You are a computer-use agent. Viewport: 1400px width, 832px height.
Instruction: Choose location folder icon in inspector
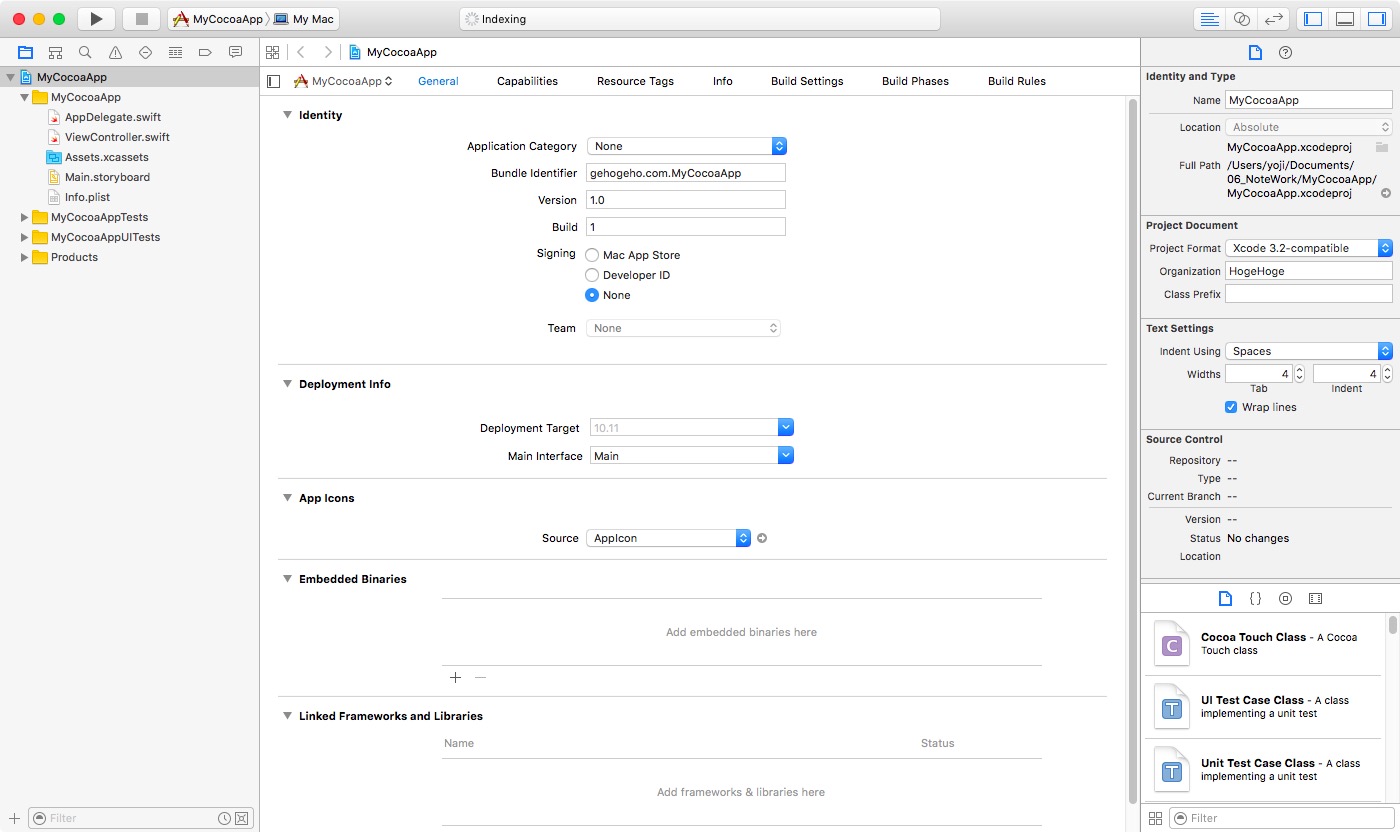(x=1382, y=147)
